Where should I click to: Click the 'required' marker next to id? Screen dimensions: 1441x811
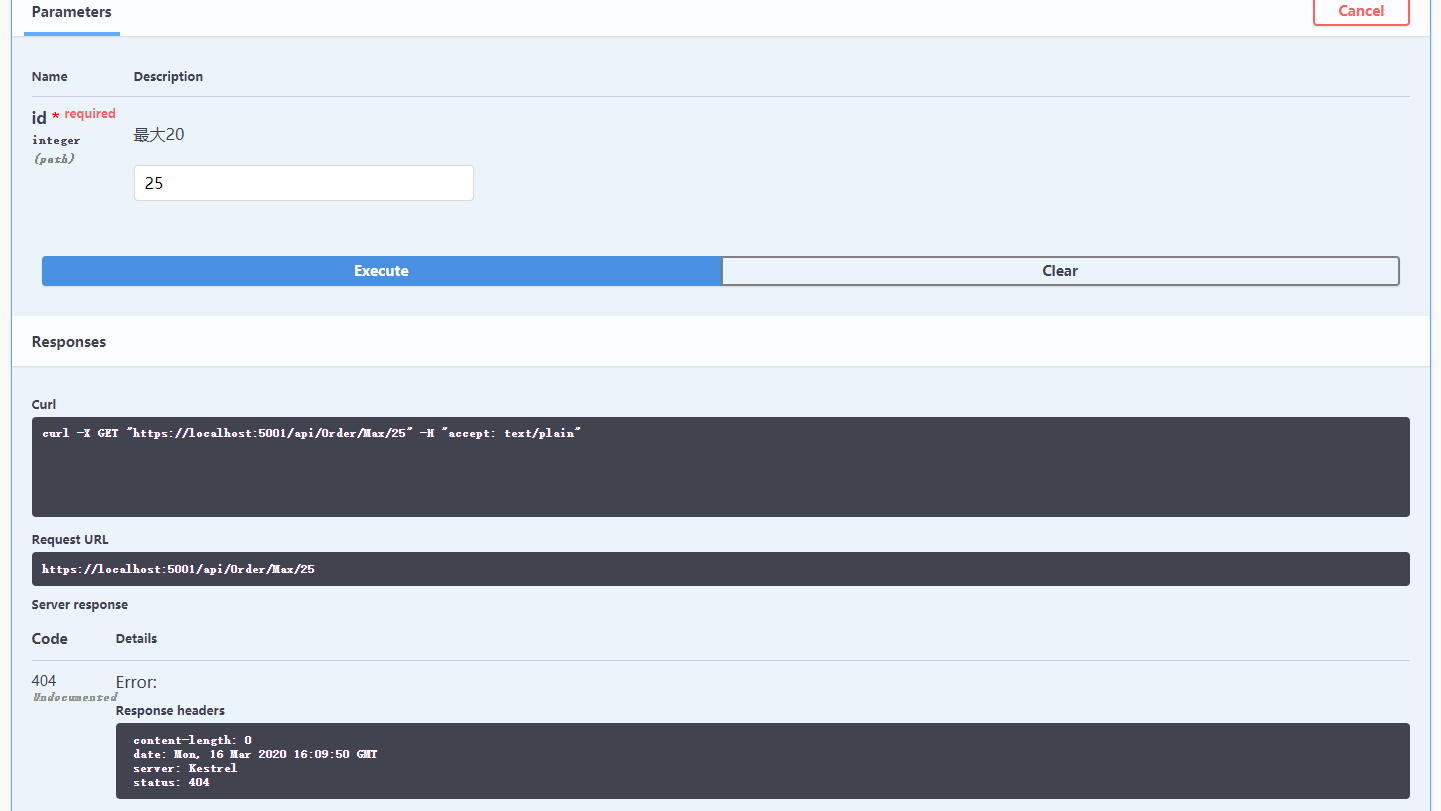[x=90, y=114]
